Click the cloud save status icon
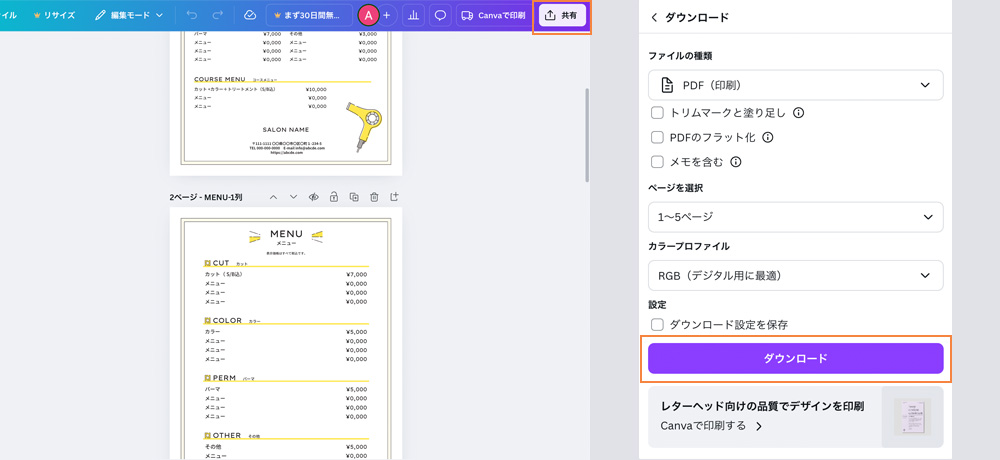The width and height of the screenshot is (1000, 460). coord(250,16)
